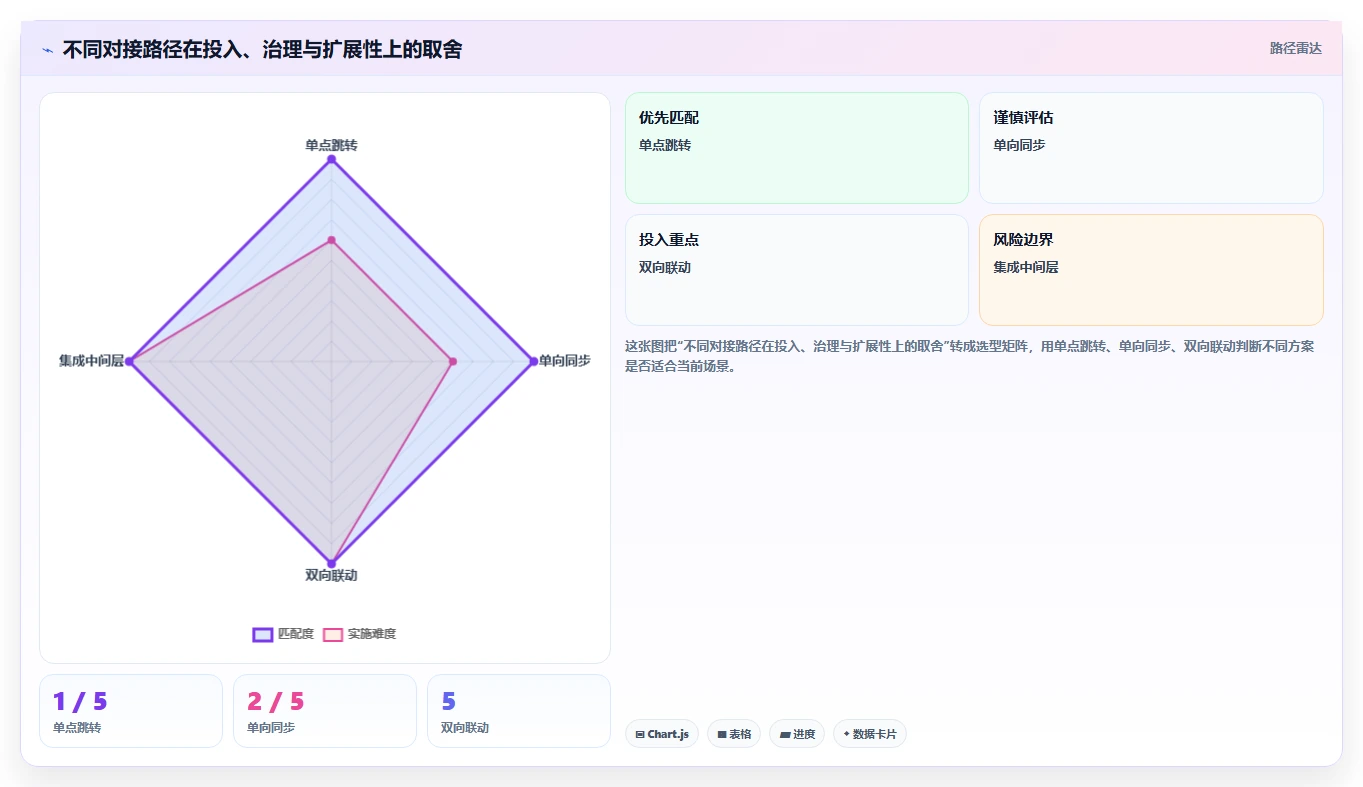Click the 匹配度 data point at 单点跳转 vertex
1363x787 pixels.
pos(331,160)
